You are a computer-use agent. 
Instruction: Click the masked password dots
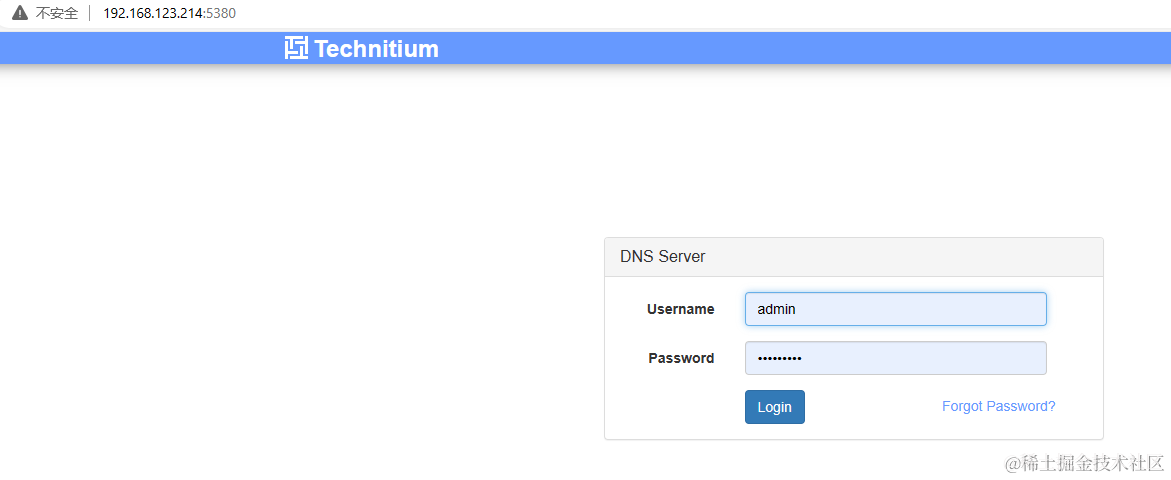point(780,359)
